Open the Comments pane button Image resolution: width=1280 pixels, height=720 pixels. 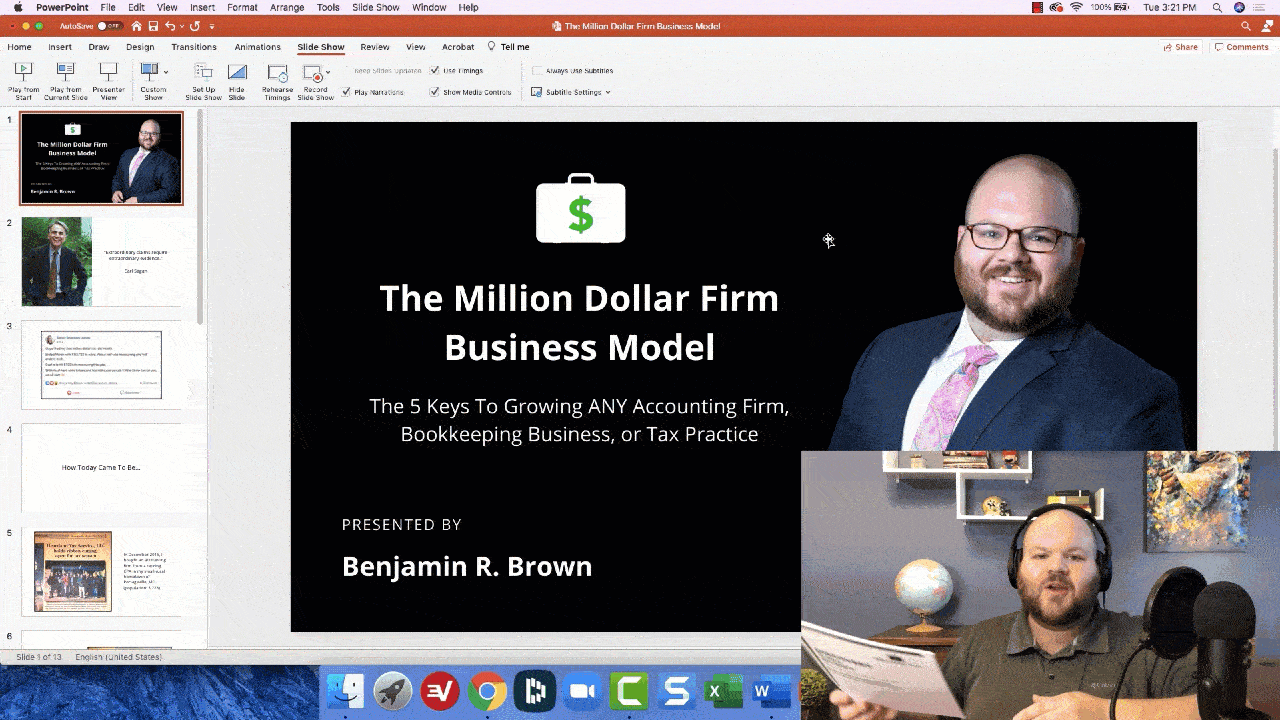point(1241,47)
